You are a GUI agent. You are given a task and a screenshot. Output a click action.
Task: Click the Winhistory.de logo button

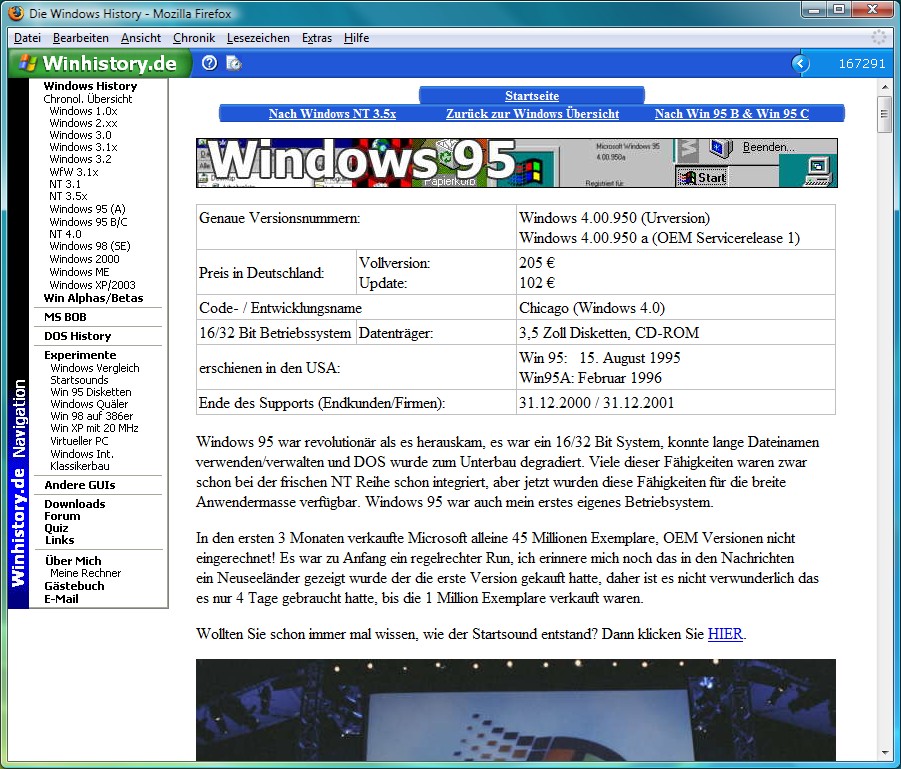[99, 63]
